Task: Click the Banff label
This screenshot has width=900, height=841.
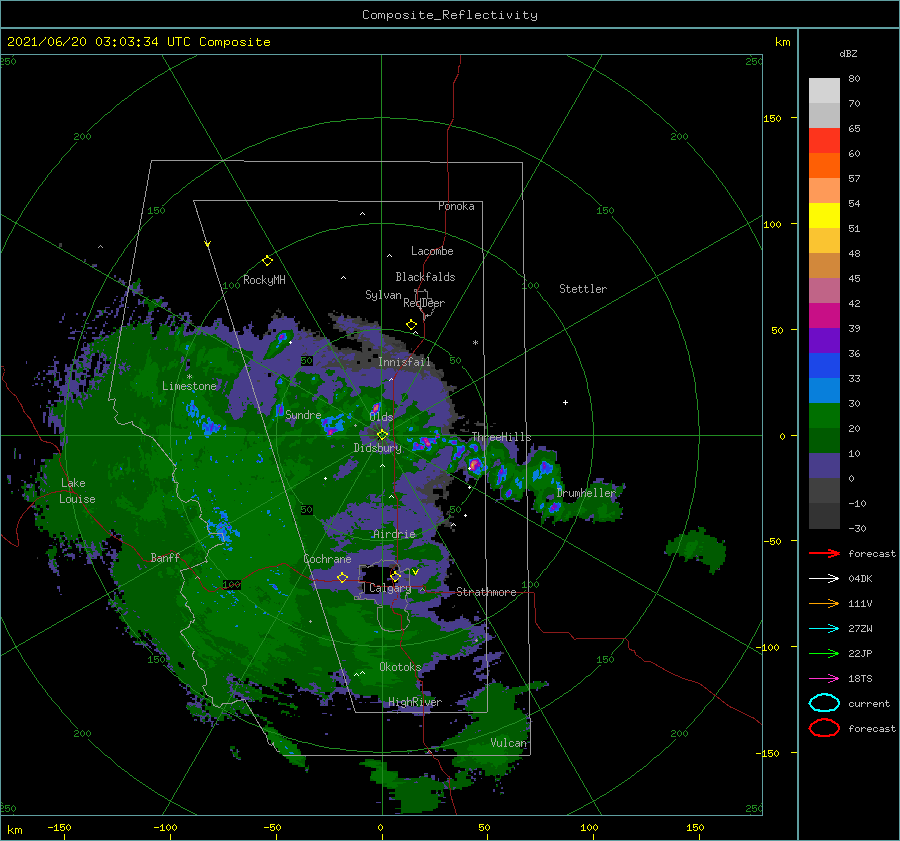Action: coord(165,557)
